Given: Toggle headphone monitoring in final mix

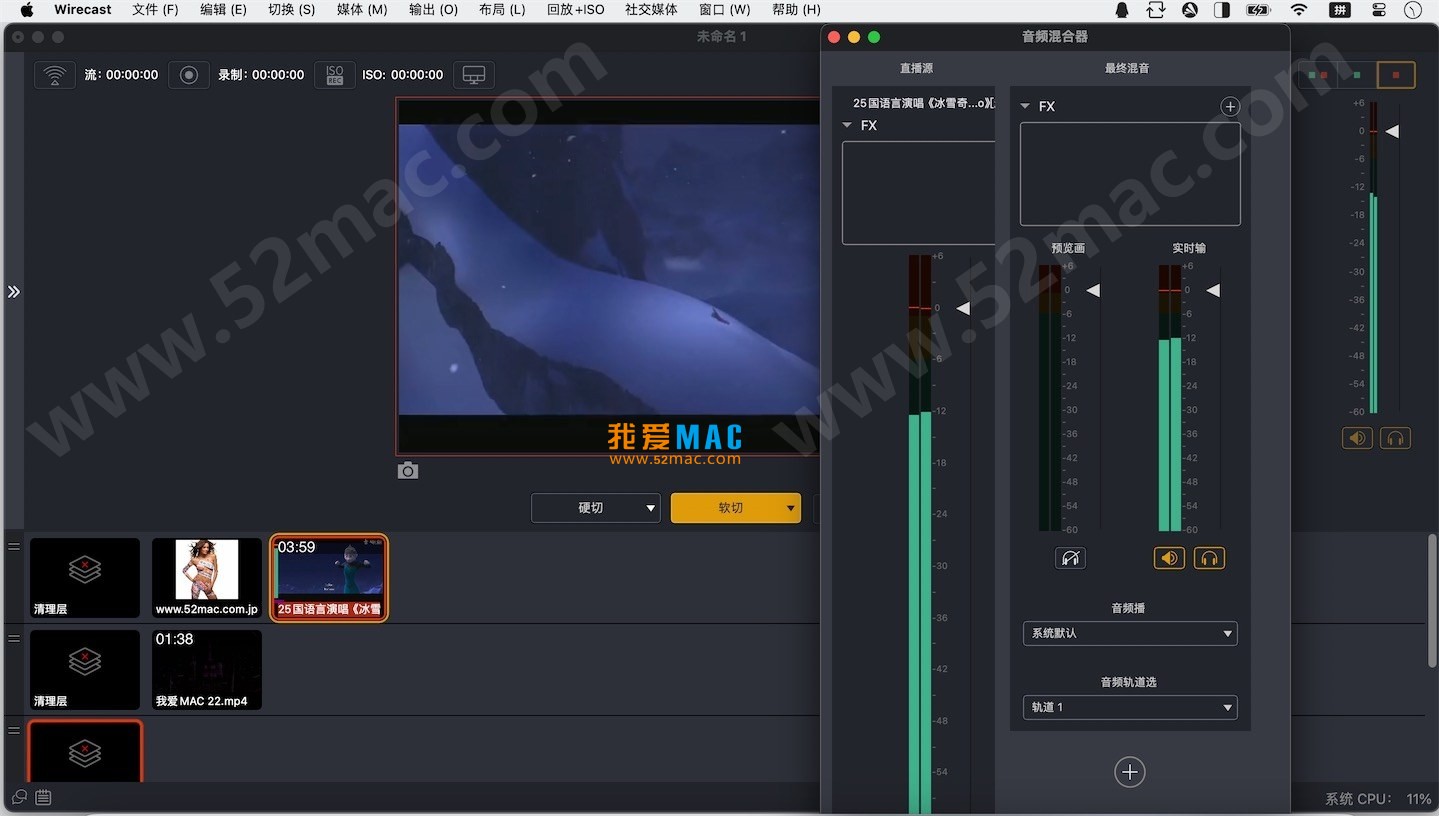Looking at the screenshot, I should (1209, 558).
